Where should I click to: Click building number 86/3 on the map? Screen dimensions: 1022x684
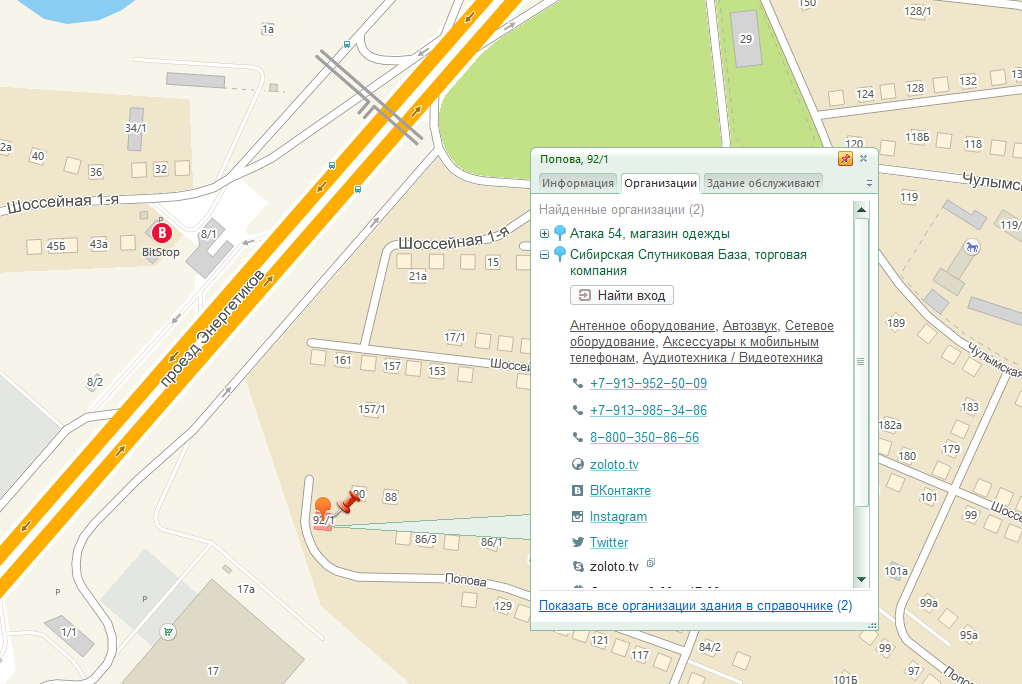tap(426, 539)
